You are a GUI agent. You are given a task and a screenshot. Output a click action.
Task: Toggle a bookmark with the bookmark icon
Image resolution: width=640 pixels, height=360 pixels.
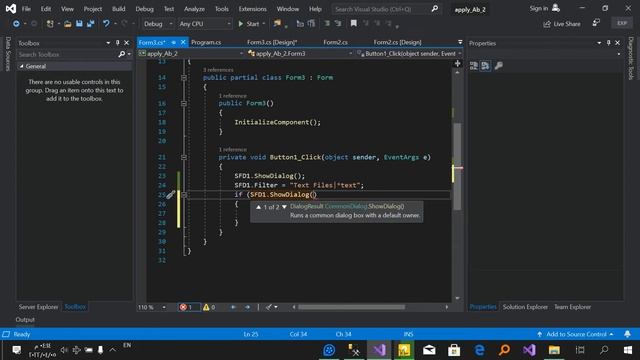coord(353,24)
